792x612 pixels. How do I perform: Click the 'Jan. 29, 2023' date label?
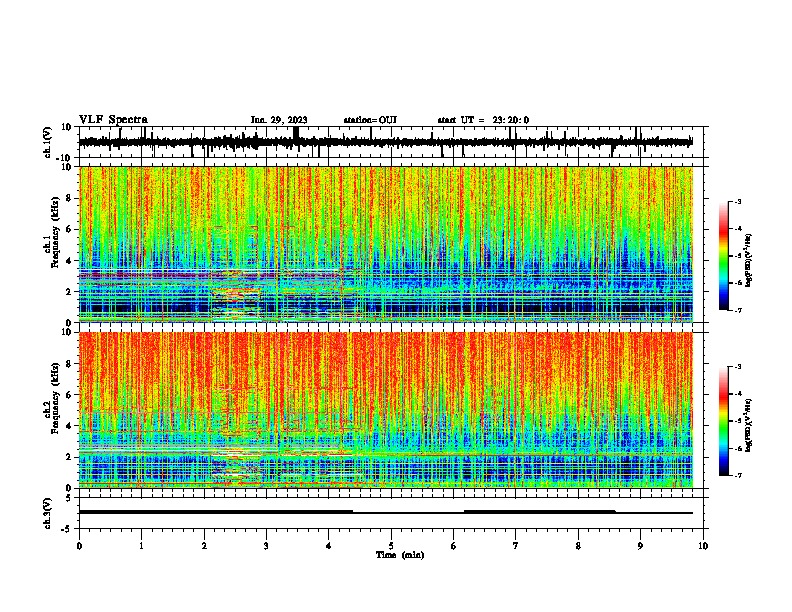point(279,120)
